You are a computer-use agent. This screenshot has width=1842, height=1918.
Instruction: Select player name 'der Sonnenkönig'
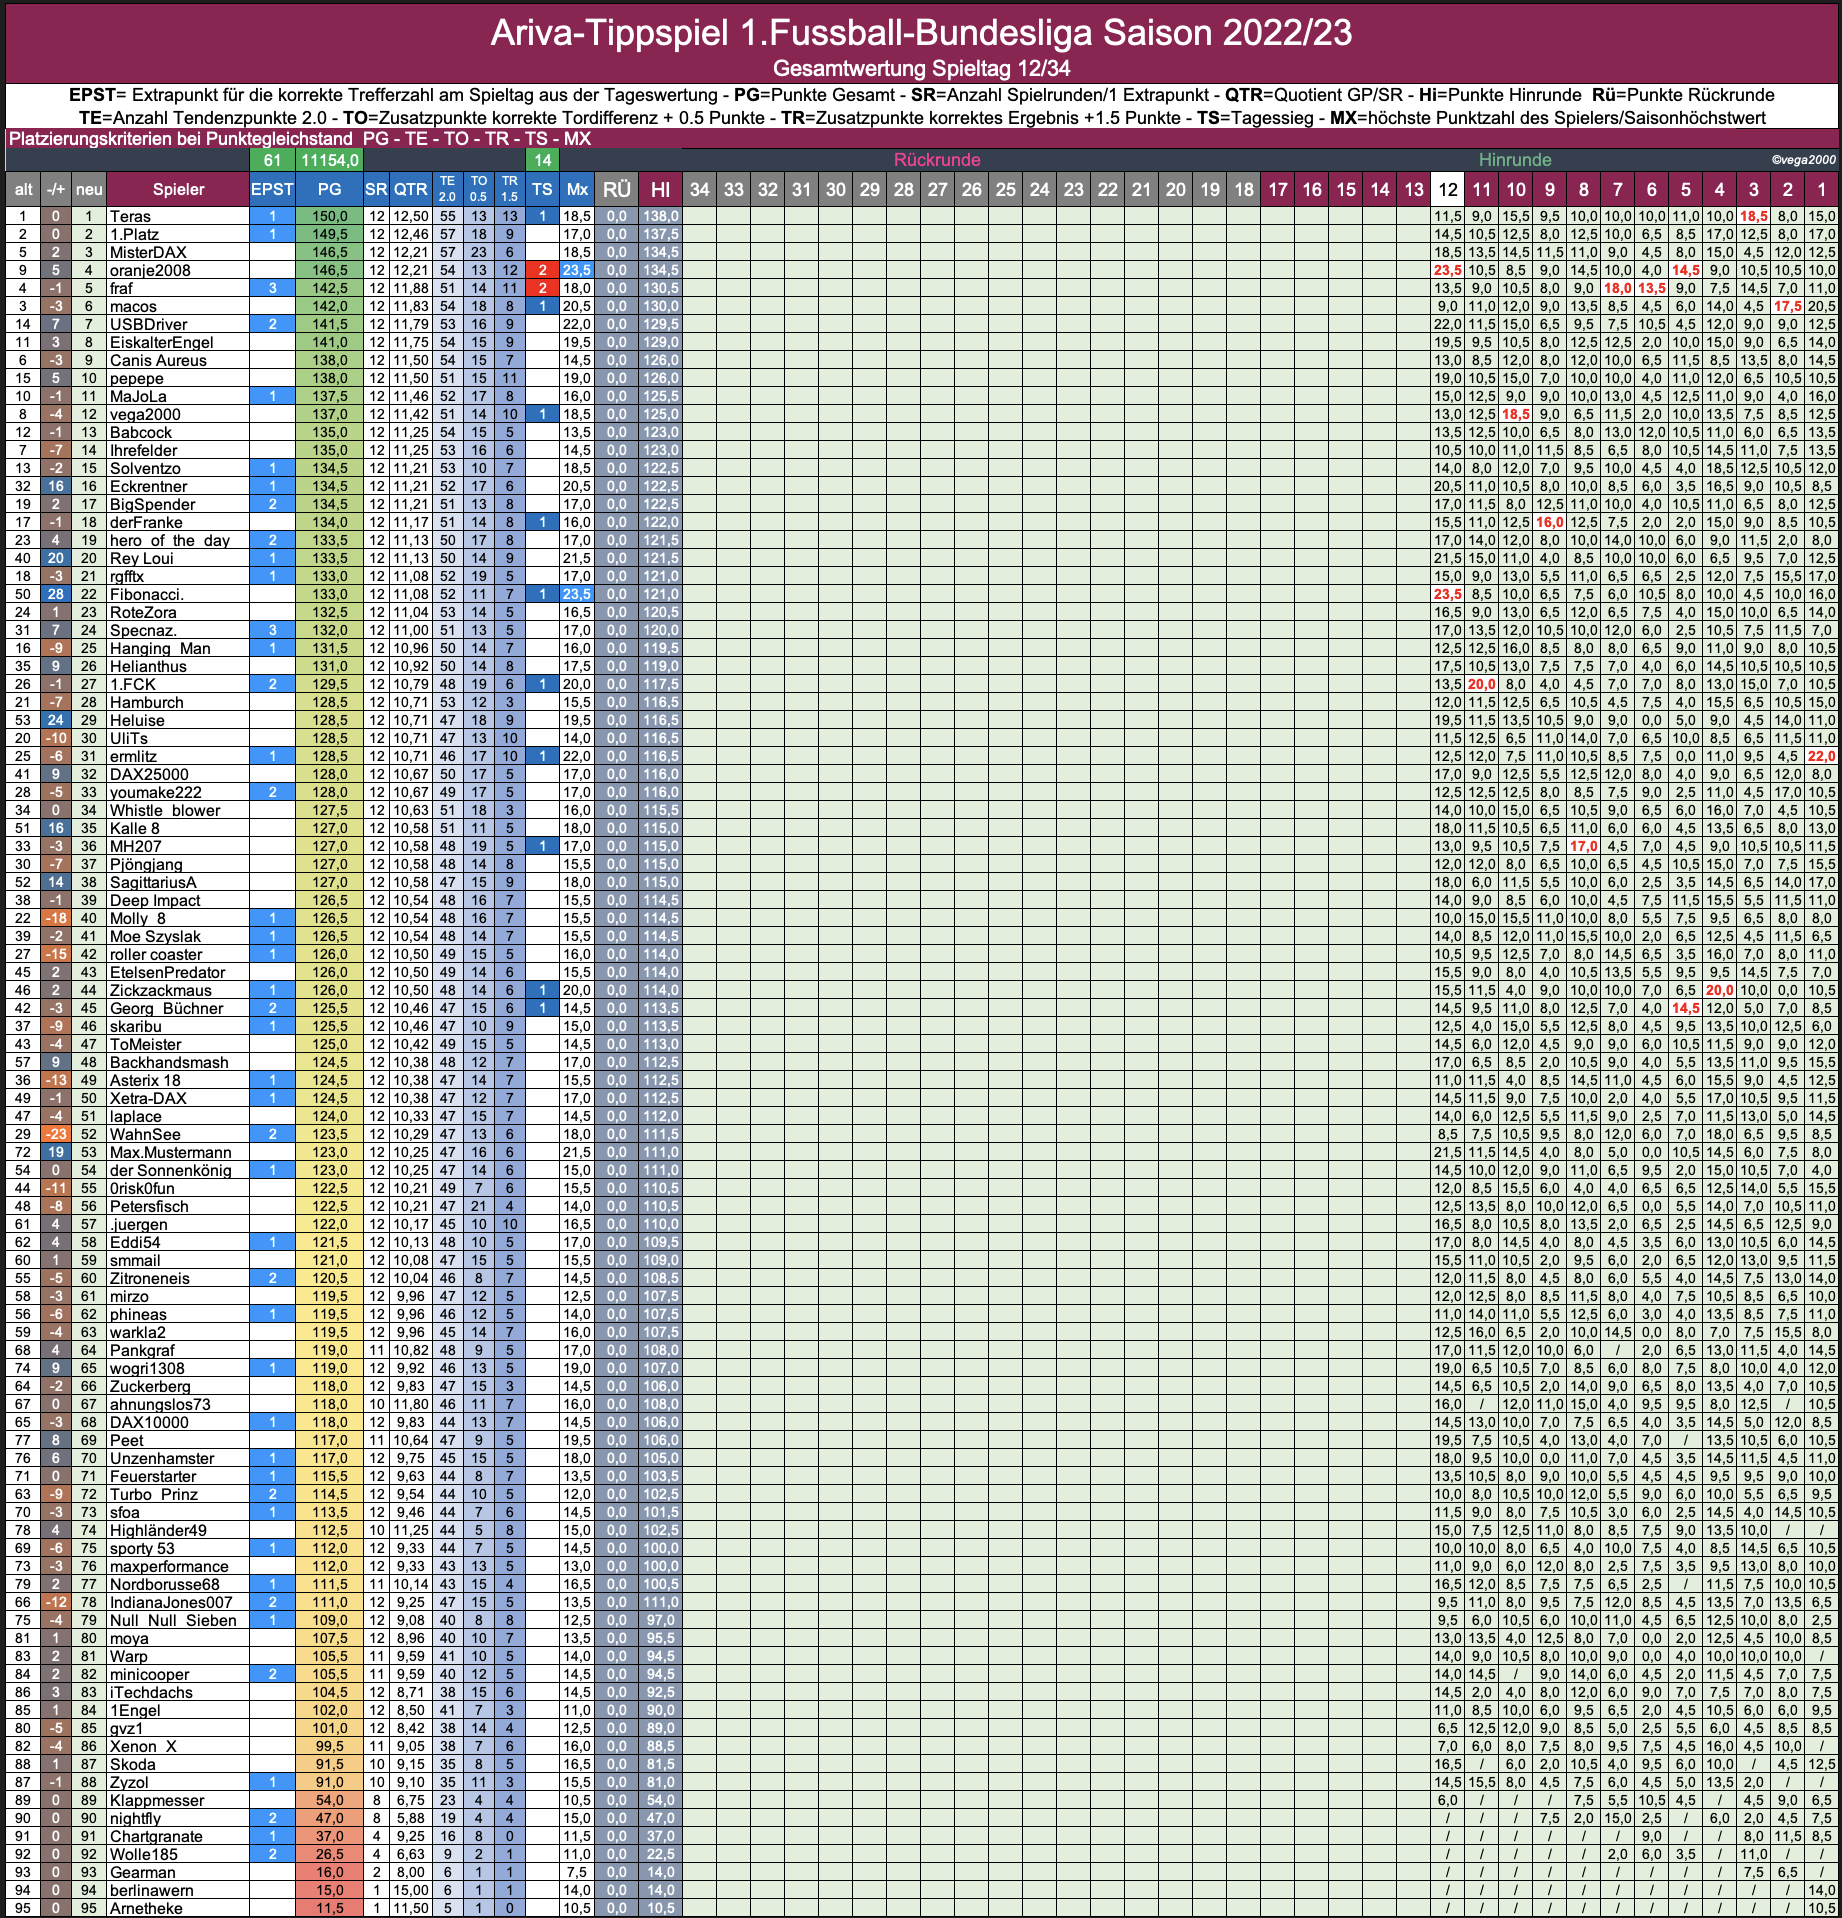(170, 1170)
